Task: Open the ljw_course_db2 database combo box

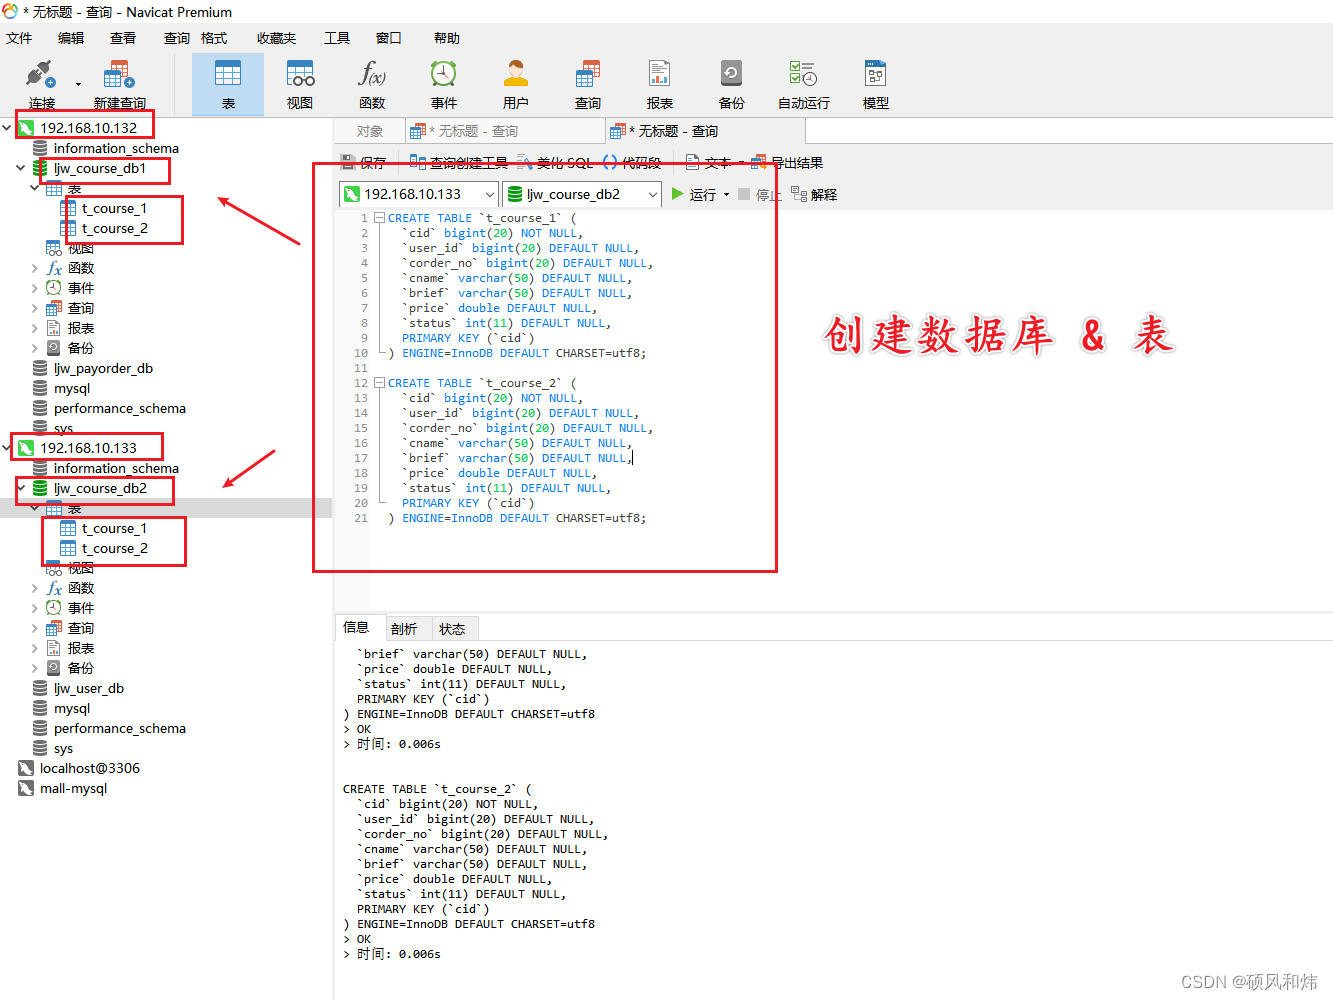Action: coord(583,194)
